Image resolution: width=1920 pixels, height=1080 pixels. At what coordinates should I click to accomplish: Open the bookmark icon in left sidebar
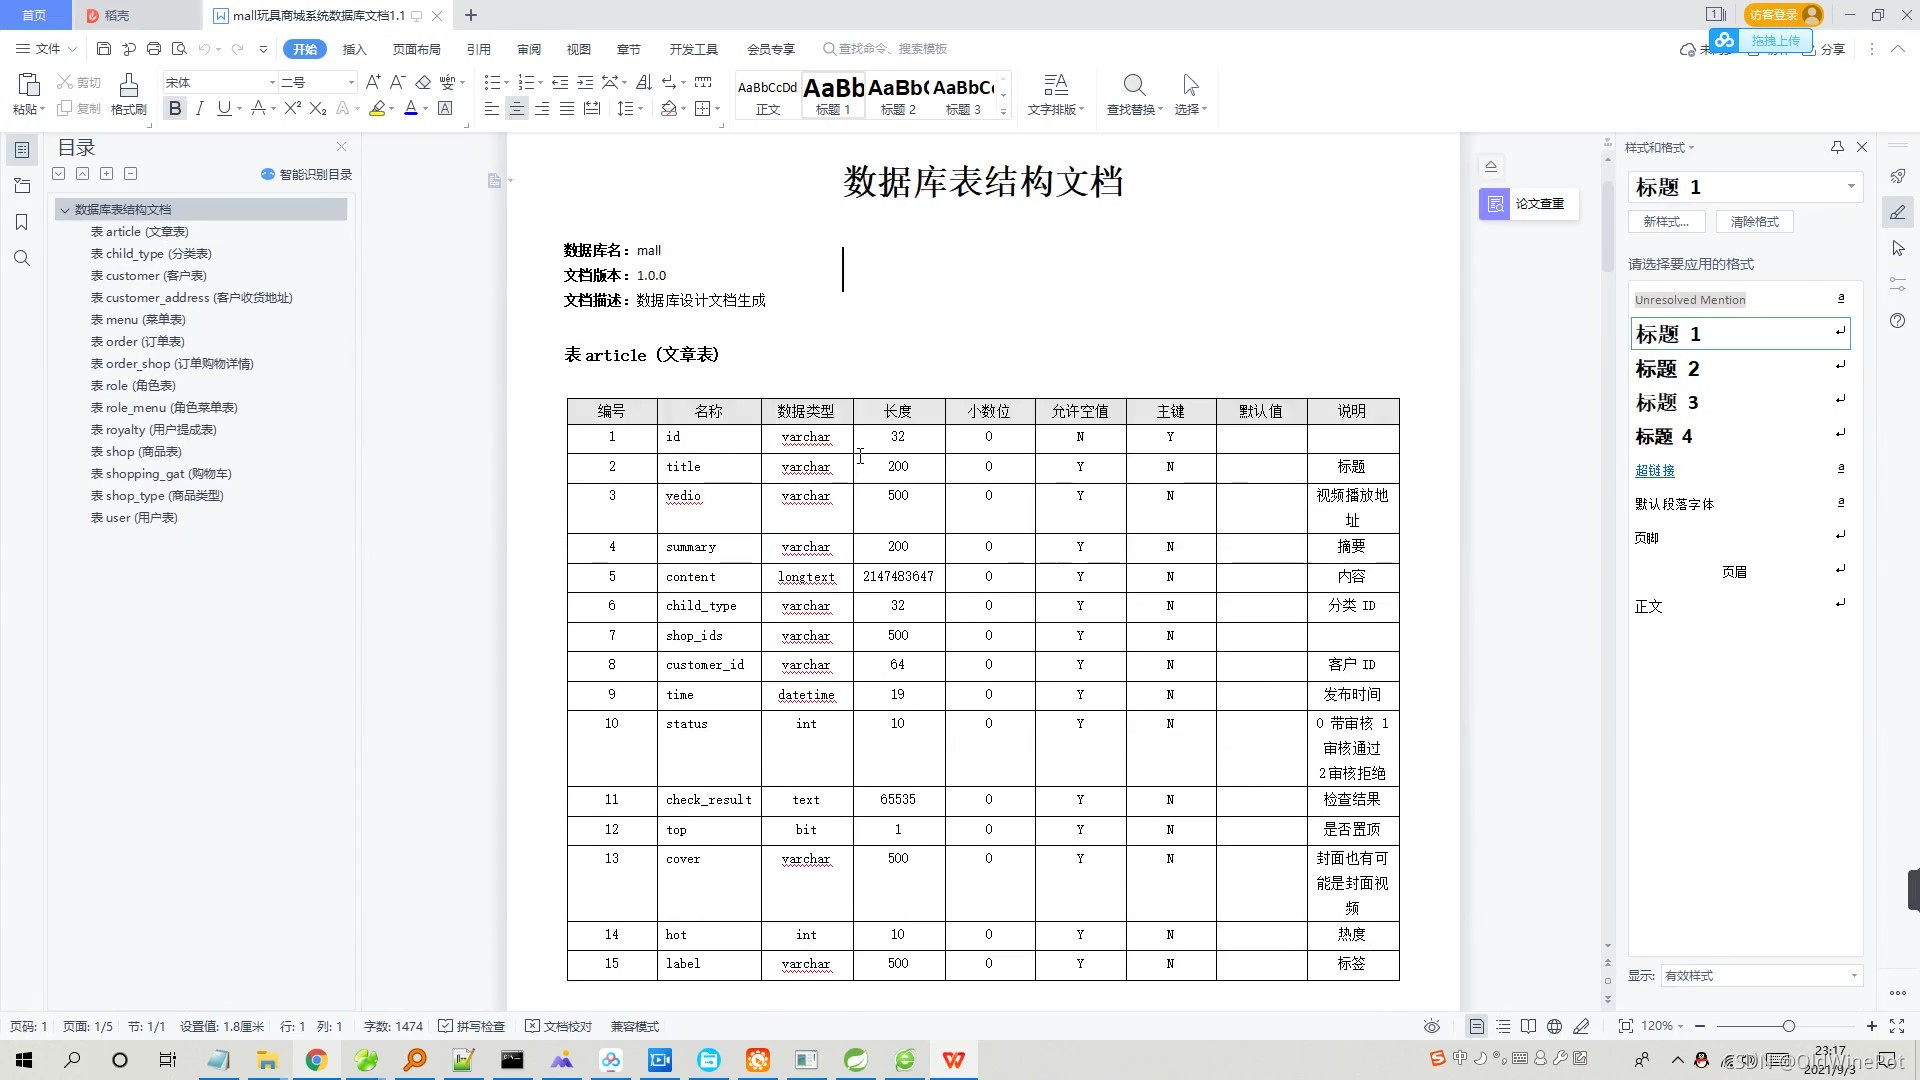tap(22, 222)
